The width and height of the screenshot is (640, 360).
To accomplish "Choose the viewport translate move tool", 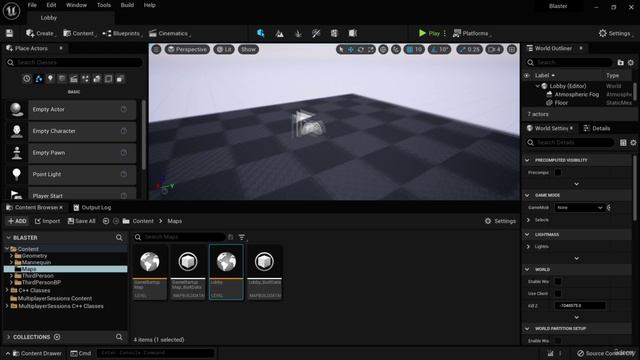I will tap(351, 49).
